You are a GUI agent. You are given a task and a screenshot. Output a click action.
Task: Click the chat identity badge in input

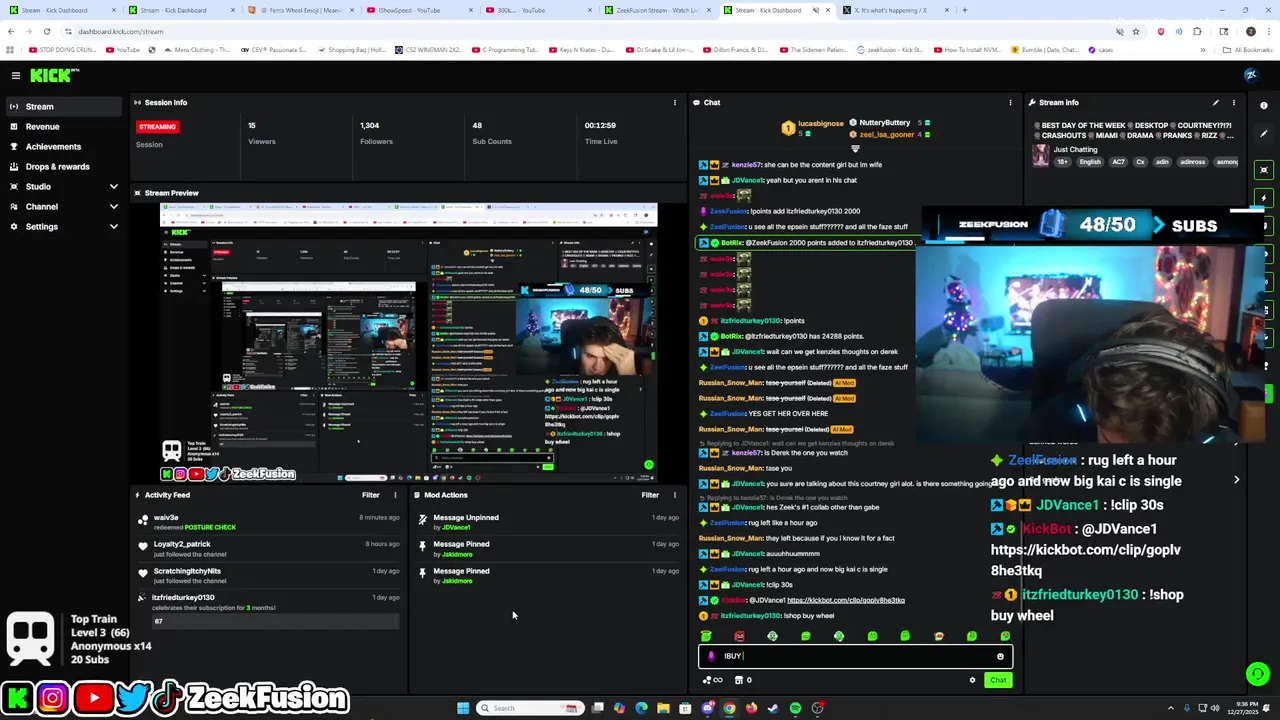[x=711, y=656]
